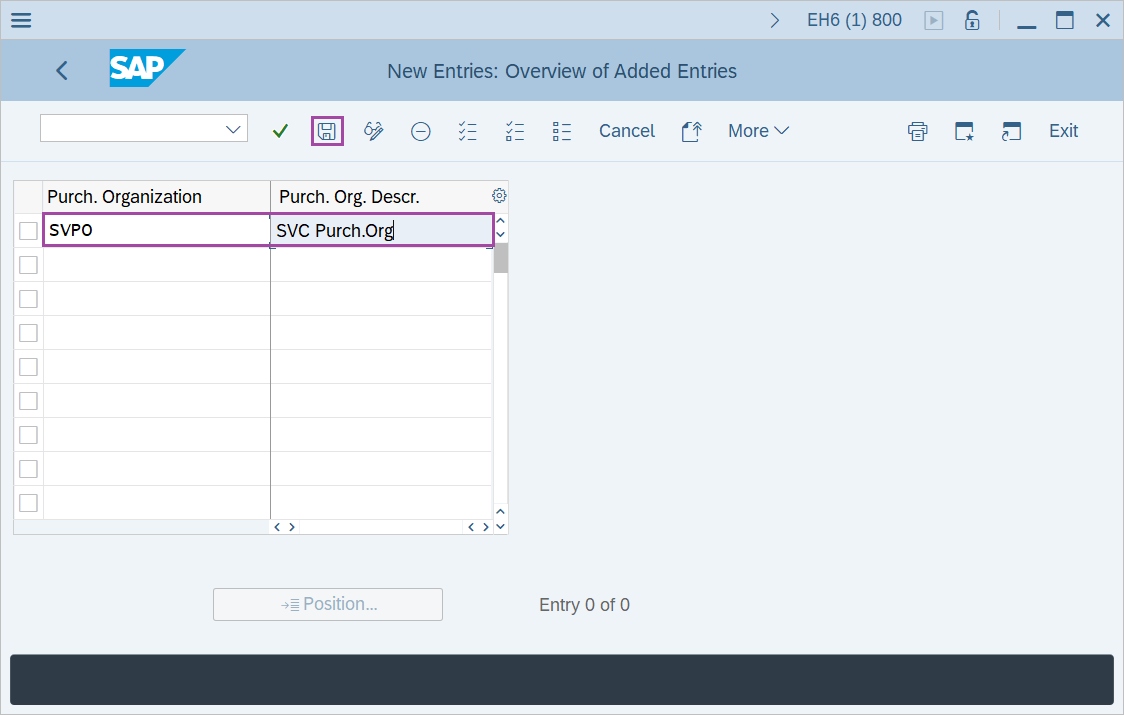
Task: Open table settings with the gear icon
Action: [499, 195]
